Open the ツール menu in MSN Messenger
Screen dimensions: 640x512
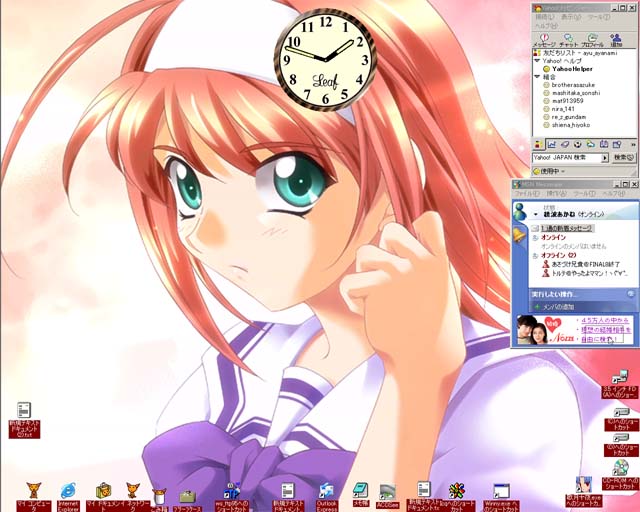(584, 194)
